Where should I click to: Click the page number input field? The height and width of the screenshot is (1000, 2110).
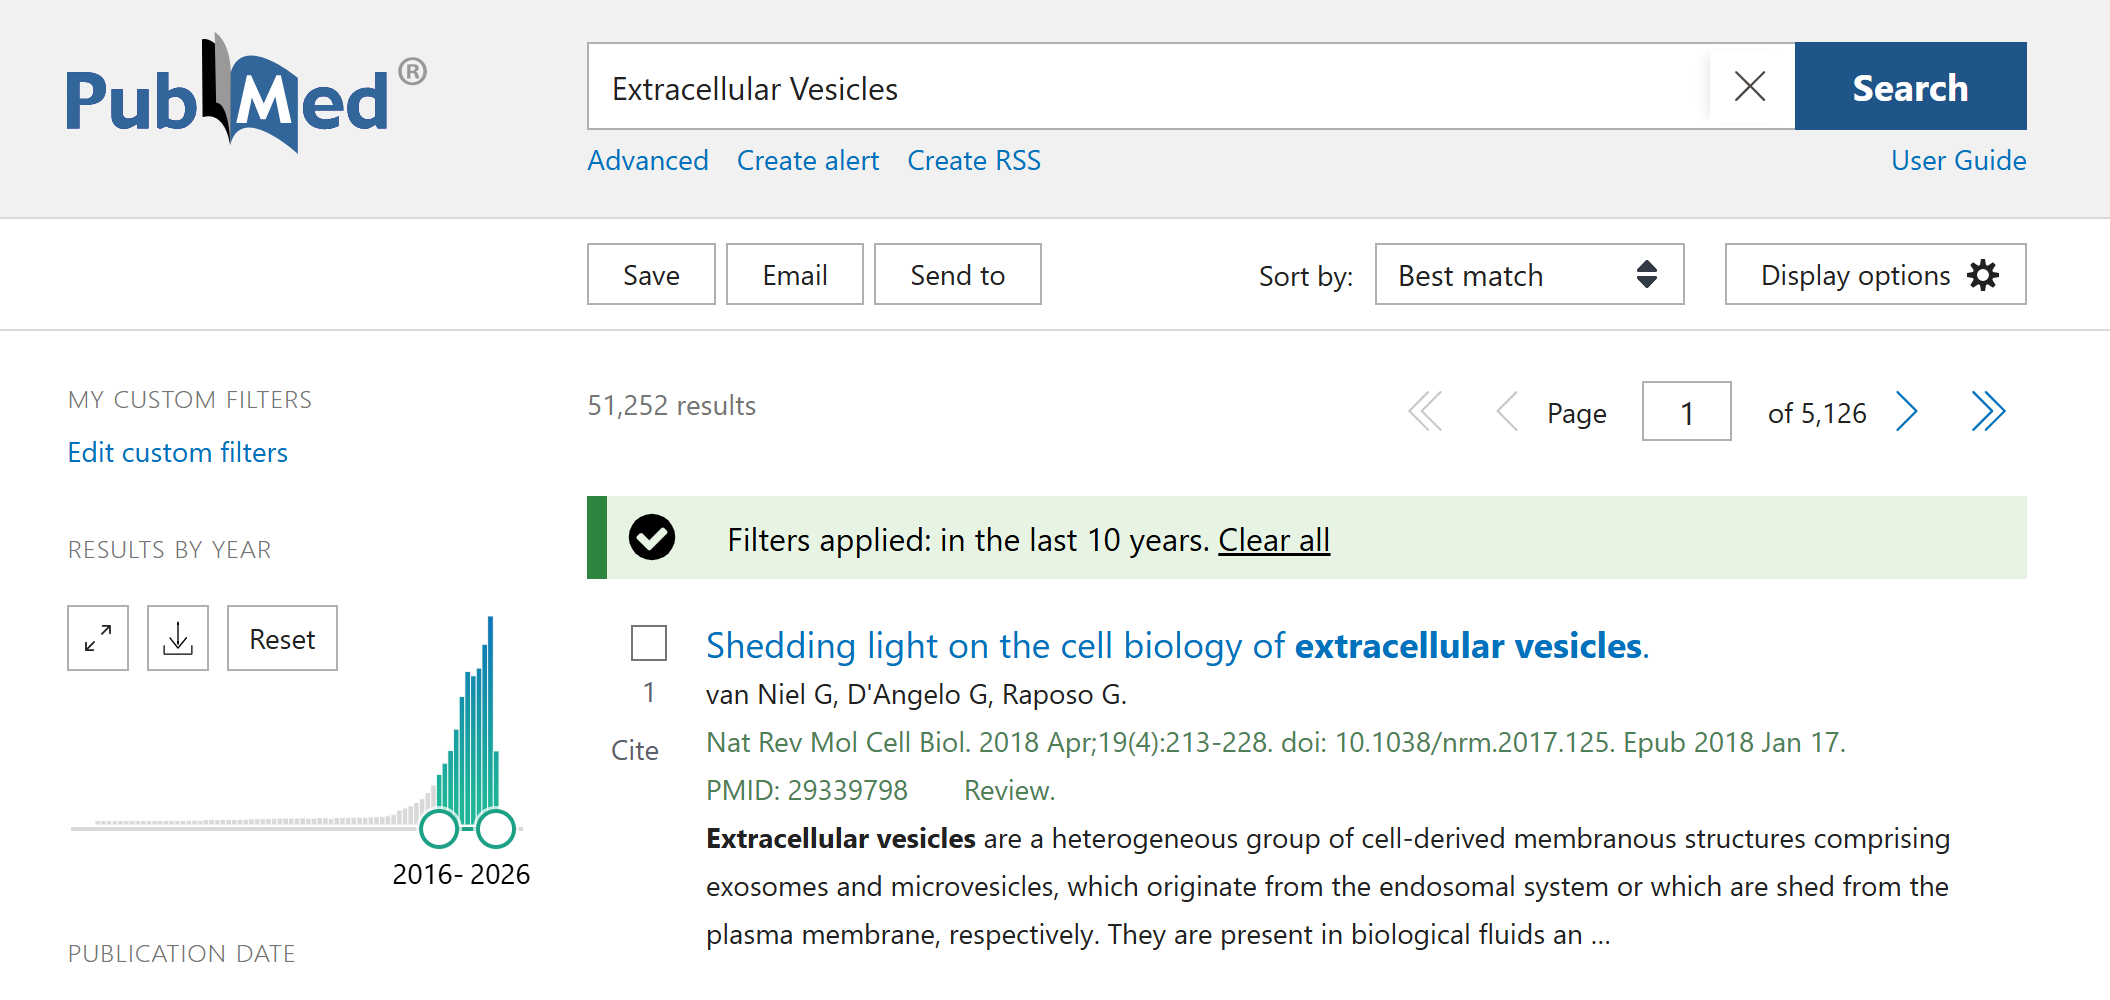pos(1686,412)
